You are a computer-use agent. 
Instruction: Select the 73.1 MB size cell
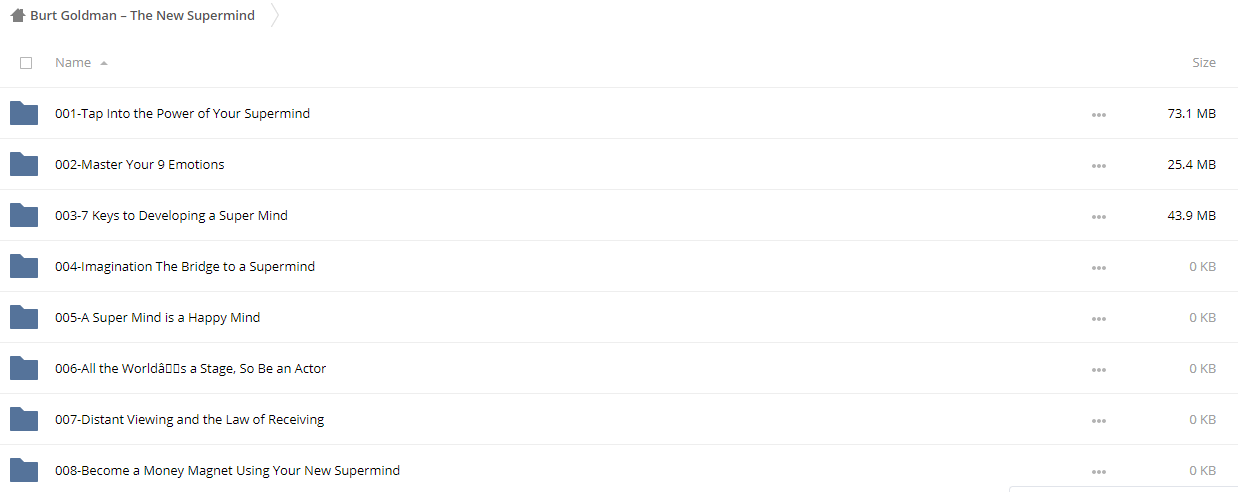click(x=1191, y=113)
